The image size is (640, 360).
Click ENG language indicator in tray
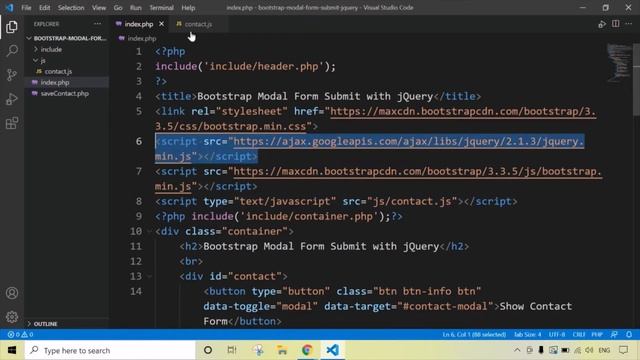click(x=604, y=350)
